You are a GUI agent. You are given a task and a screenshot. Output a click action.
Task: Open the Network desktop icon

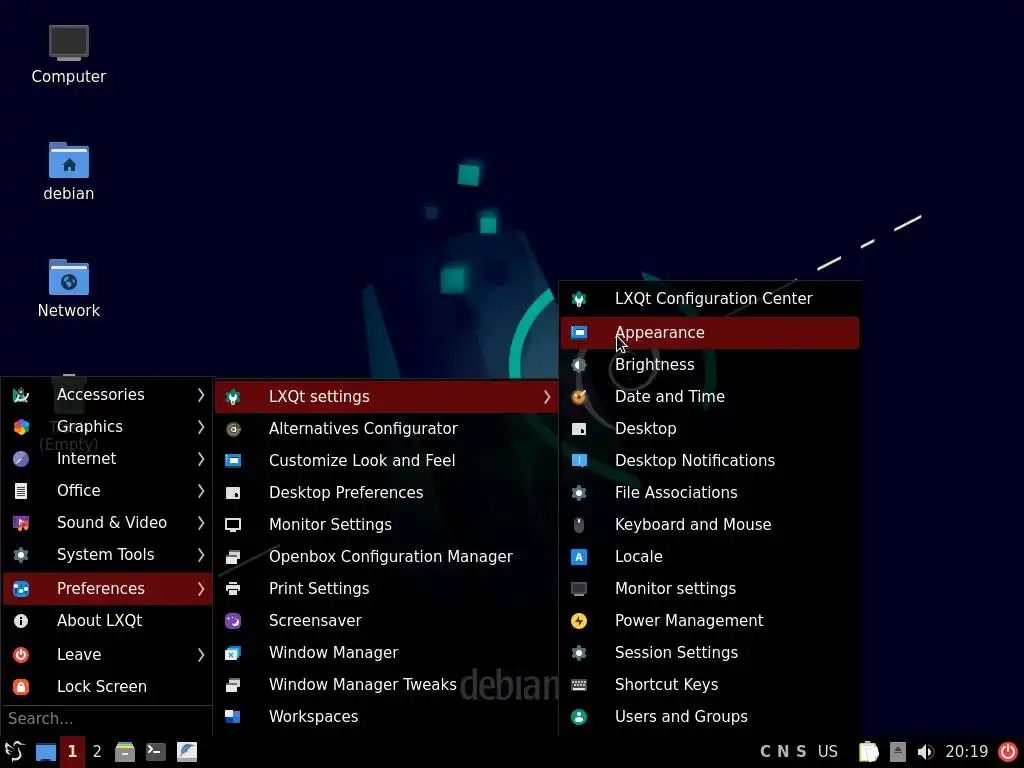coord(69,289)
